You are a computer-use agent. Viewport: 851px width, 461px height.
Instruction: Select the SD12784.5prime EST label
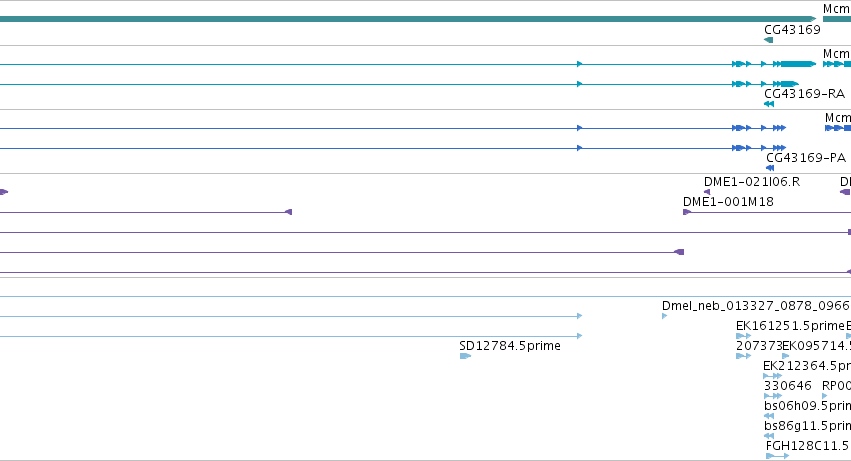click(x=510, y=346)
